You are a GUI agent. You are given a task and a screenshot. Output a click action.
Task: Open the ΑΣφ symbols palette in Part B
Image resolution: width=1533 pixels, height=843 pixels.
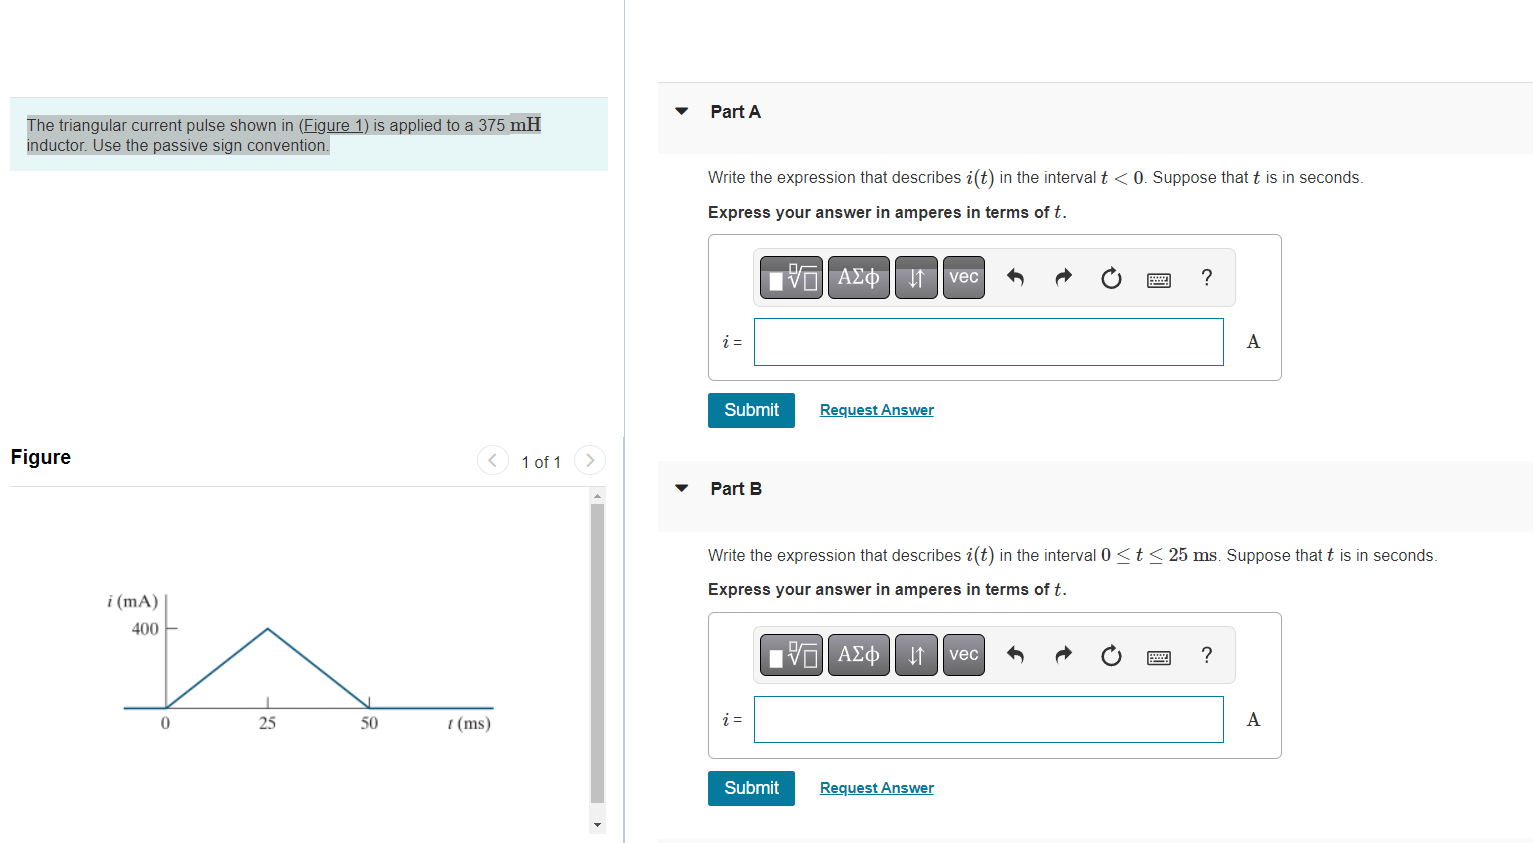coord(858,654)
